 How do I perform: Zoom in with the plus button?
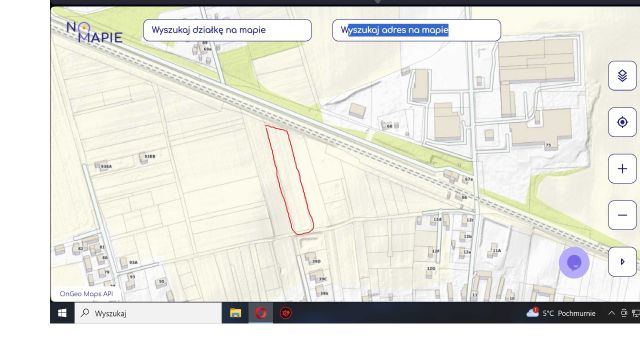pyautogui.click(x=622, y=169)
